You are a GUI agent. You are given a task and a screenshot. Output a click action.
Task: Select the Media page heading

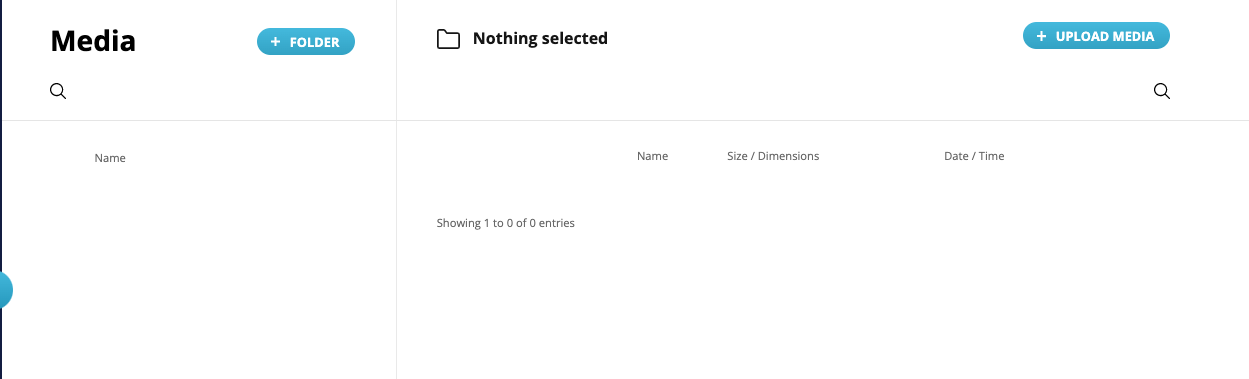93,41
